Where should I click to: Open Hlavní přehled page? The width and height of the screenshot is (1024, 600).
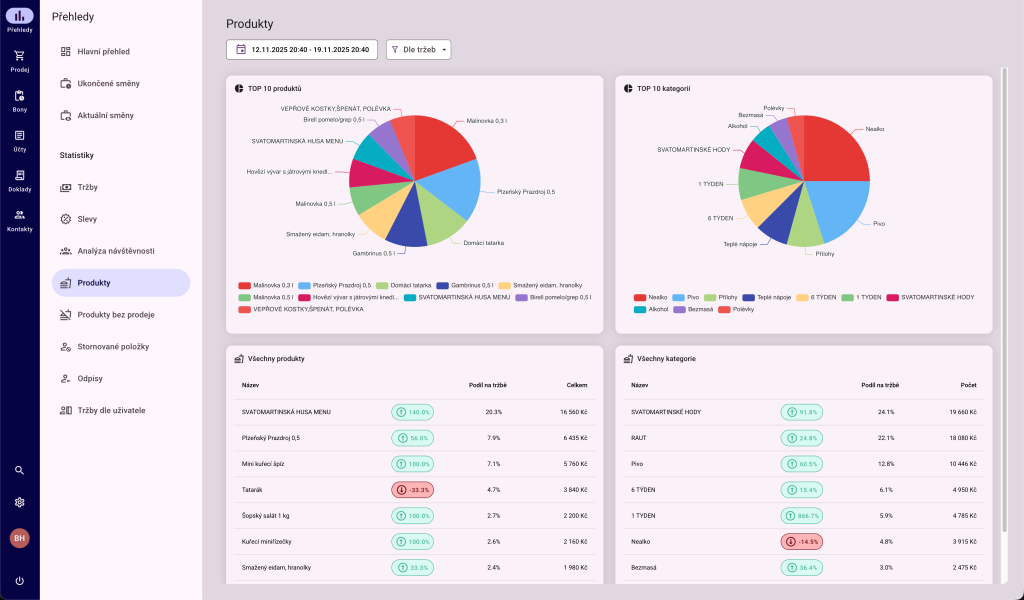click(x=103, y=51)
